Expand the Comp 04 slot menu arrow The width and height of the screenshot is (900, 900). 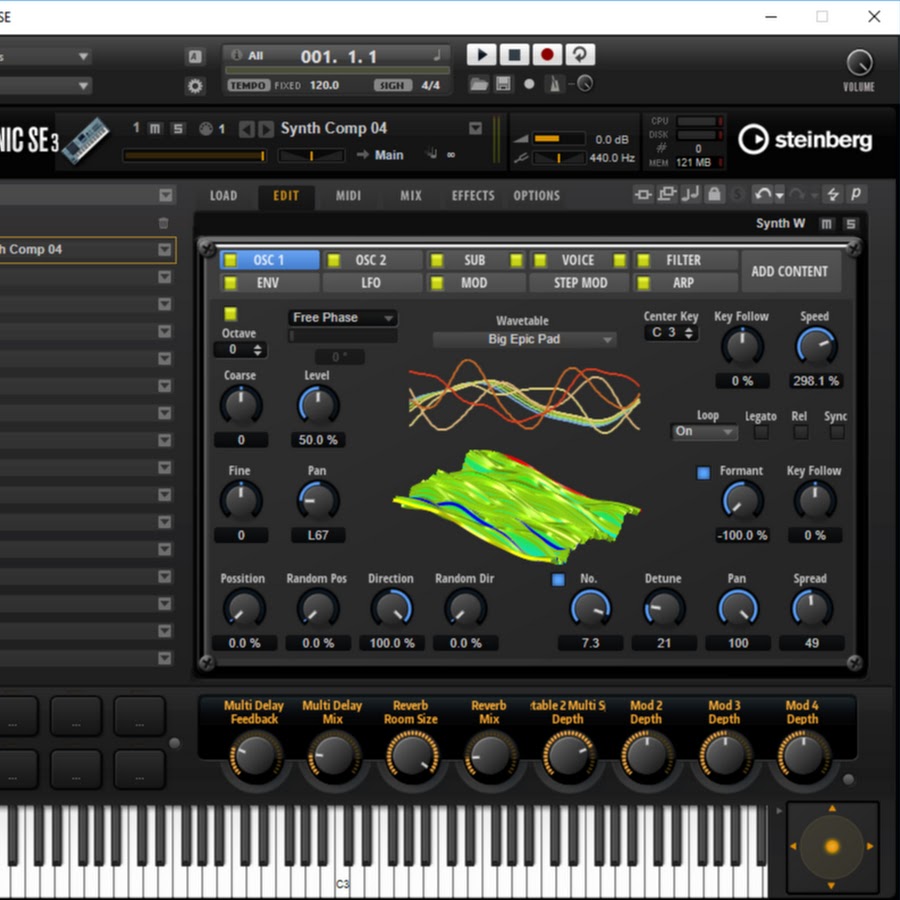[x=165, y=250]
